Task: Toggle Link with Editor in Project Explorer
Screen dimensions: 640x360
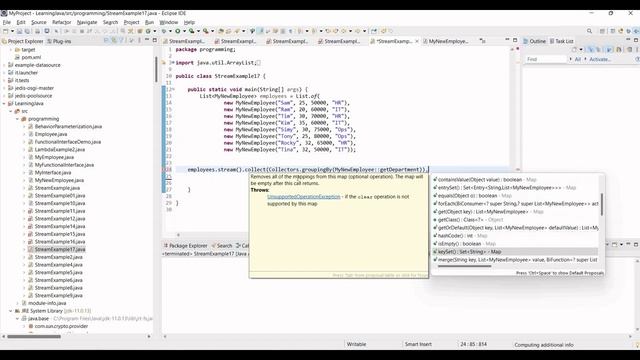Action: (114, 40)
